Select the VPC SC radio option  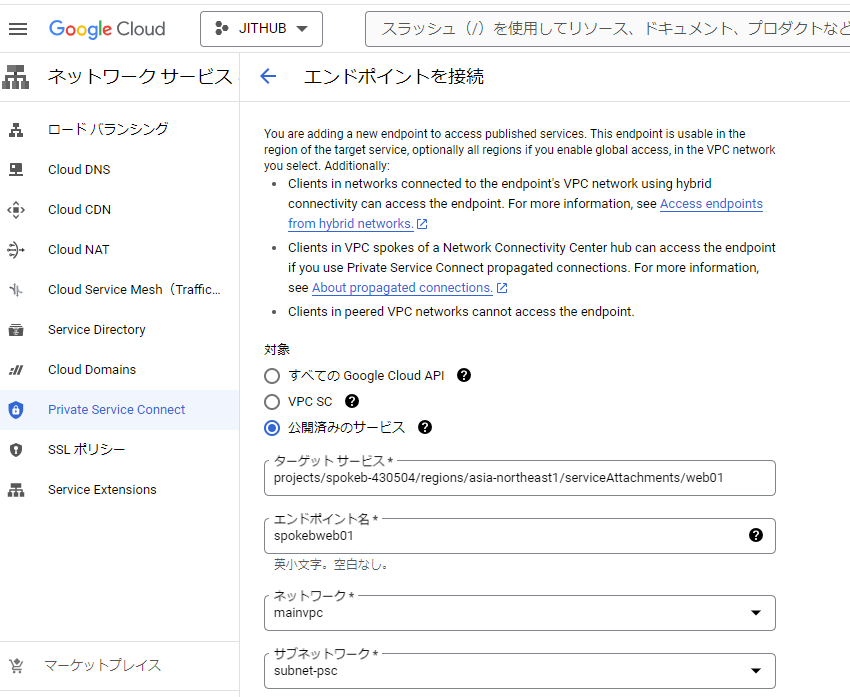coord(272,402)
